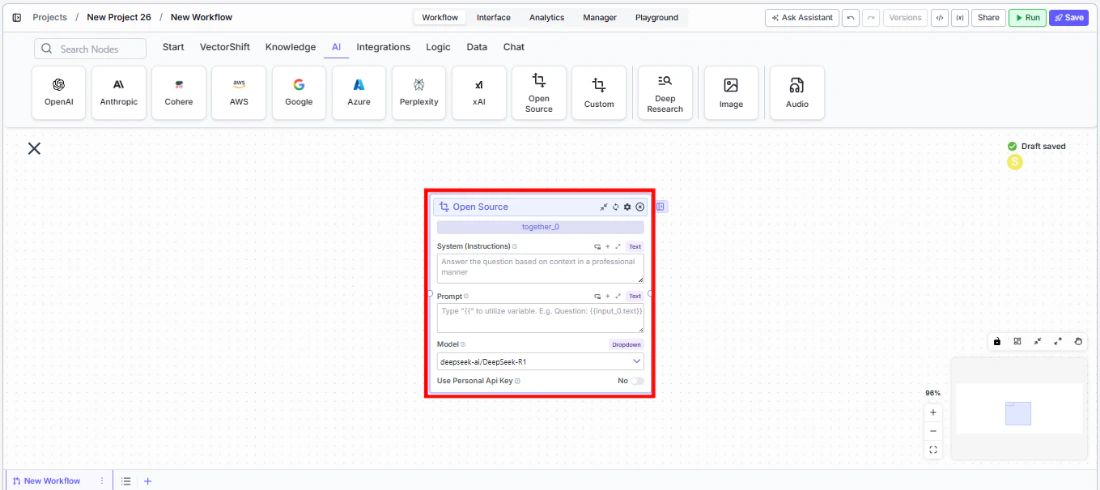Image resolution: width=1100 pixels, height=490 pixels.
Task: Expand the System Instructions field
Action: [x=618, y=246]
